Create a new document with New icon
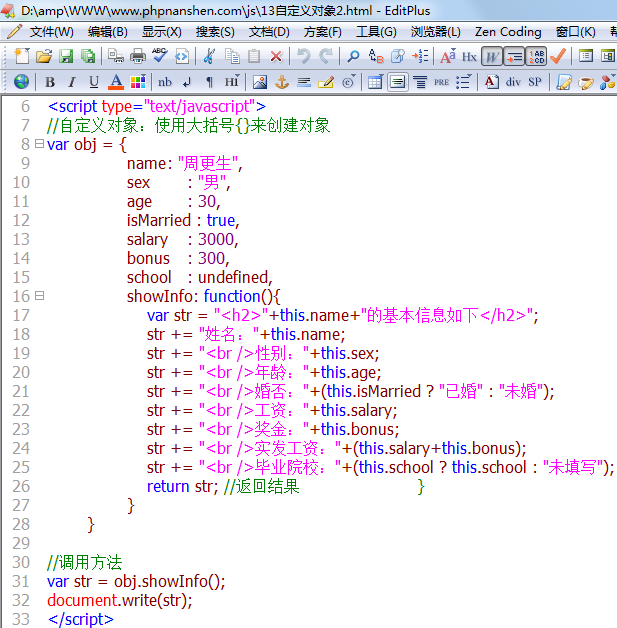The height and width of the screenshot is (628, 617). (22, 56)
